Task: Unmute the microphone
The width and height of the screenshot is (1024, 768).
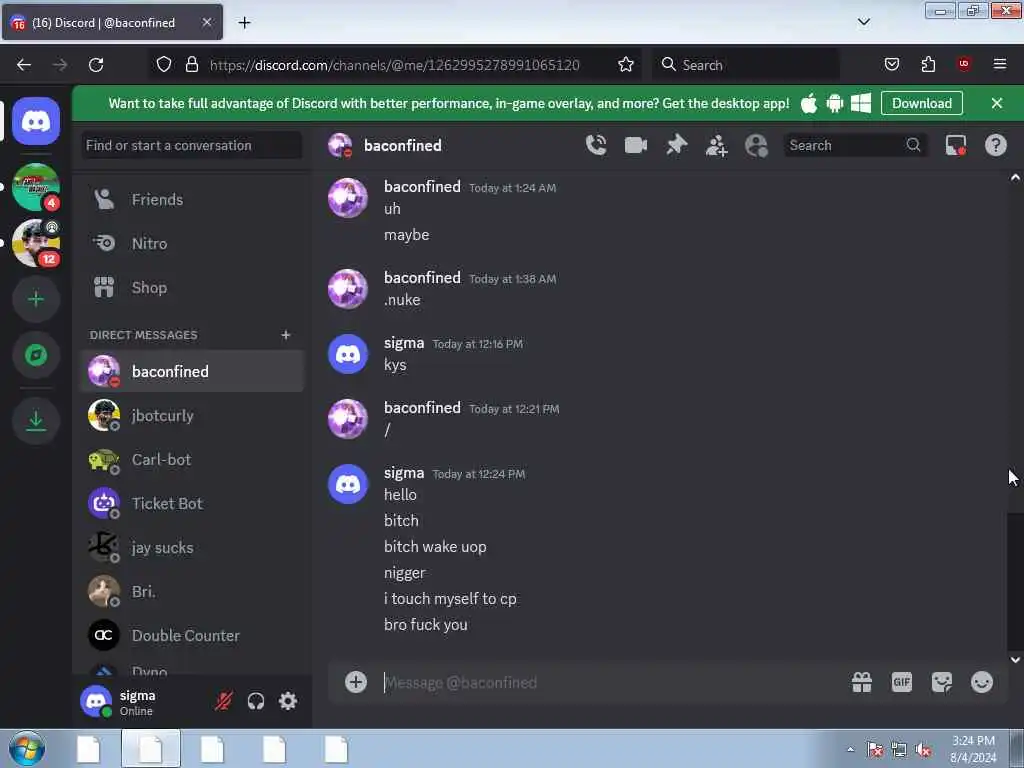Action: [x=223, y=701]
